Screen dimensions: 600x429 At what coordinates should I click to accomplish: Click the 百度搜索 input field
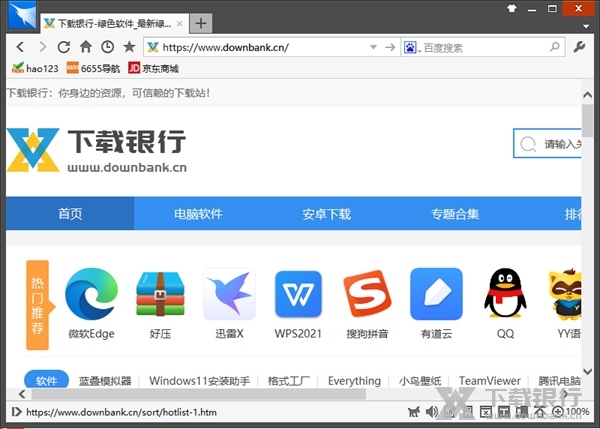tap(485, 47)
